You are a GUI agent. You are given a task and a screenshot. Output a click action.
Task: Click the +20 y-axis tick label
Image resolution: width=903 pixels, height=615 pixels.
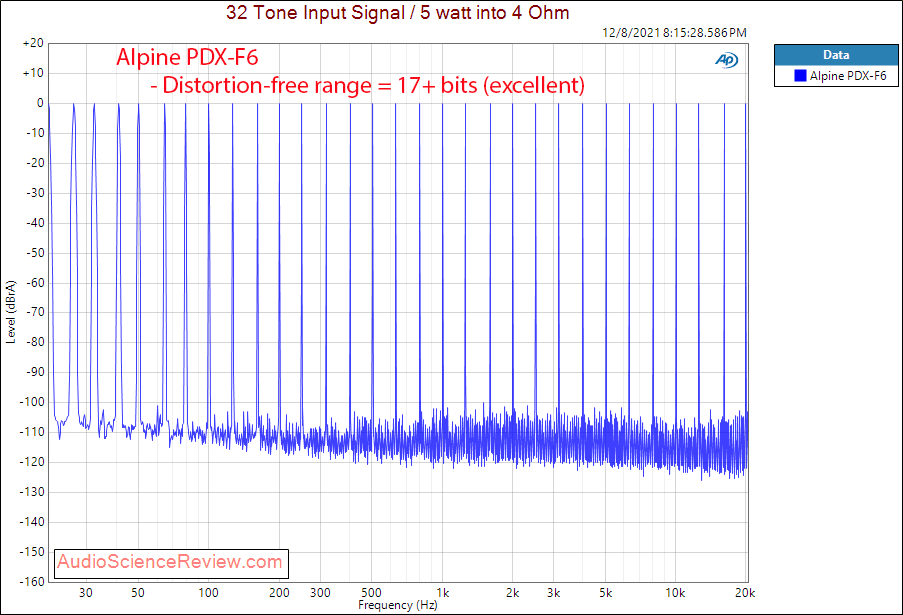(x=33, y=43)
